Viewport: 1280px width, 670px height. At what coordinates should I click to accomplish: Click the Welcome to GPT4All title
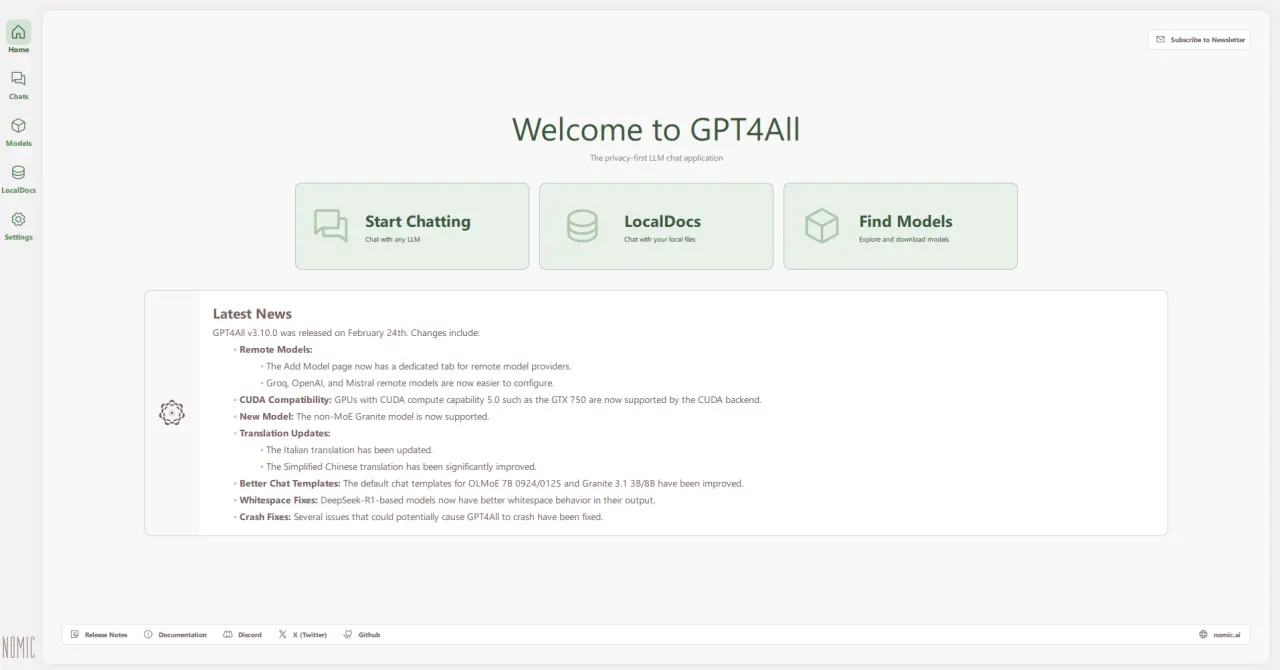(656, 129)
